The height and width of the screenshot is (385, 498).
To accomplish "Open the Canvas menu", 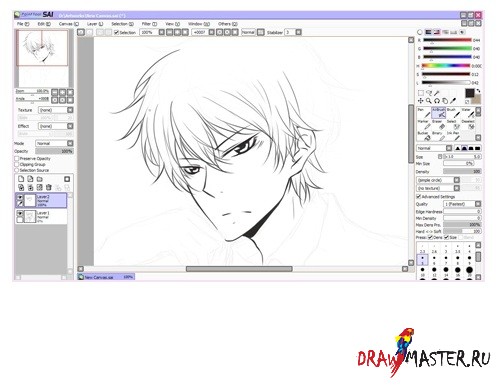I will pos(69,24).
